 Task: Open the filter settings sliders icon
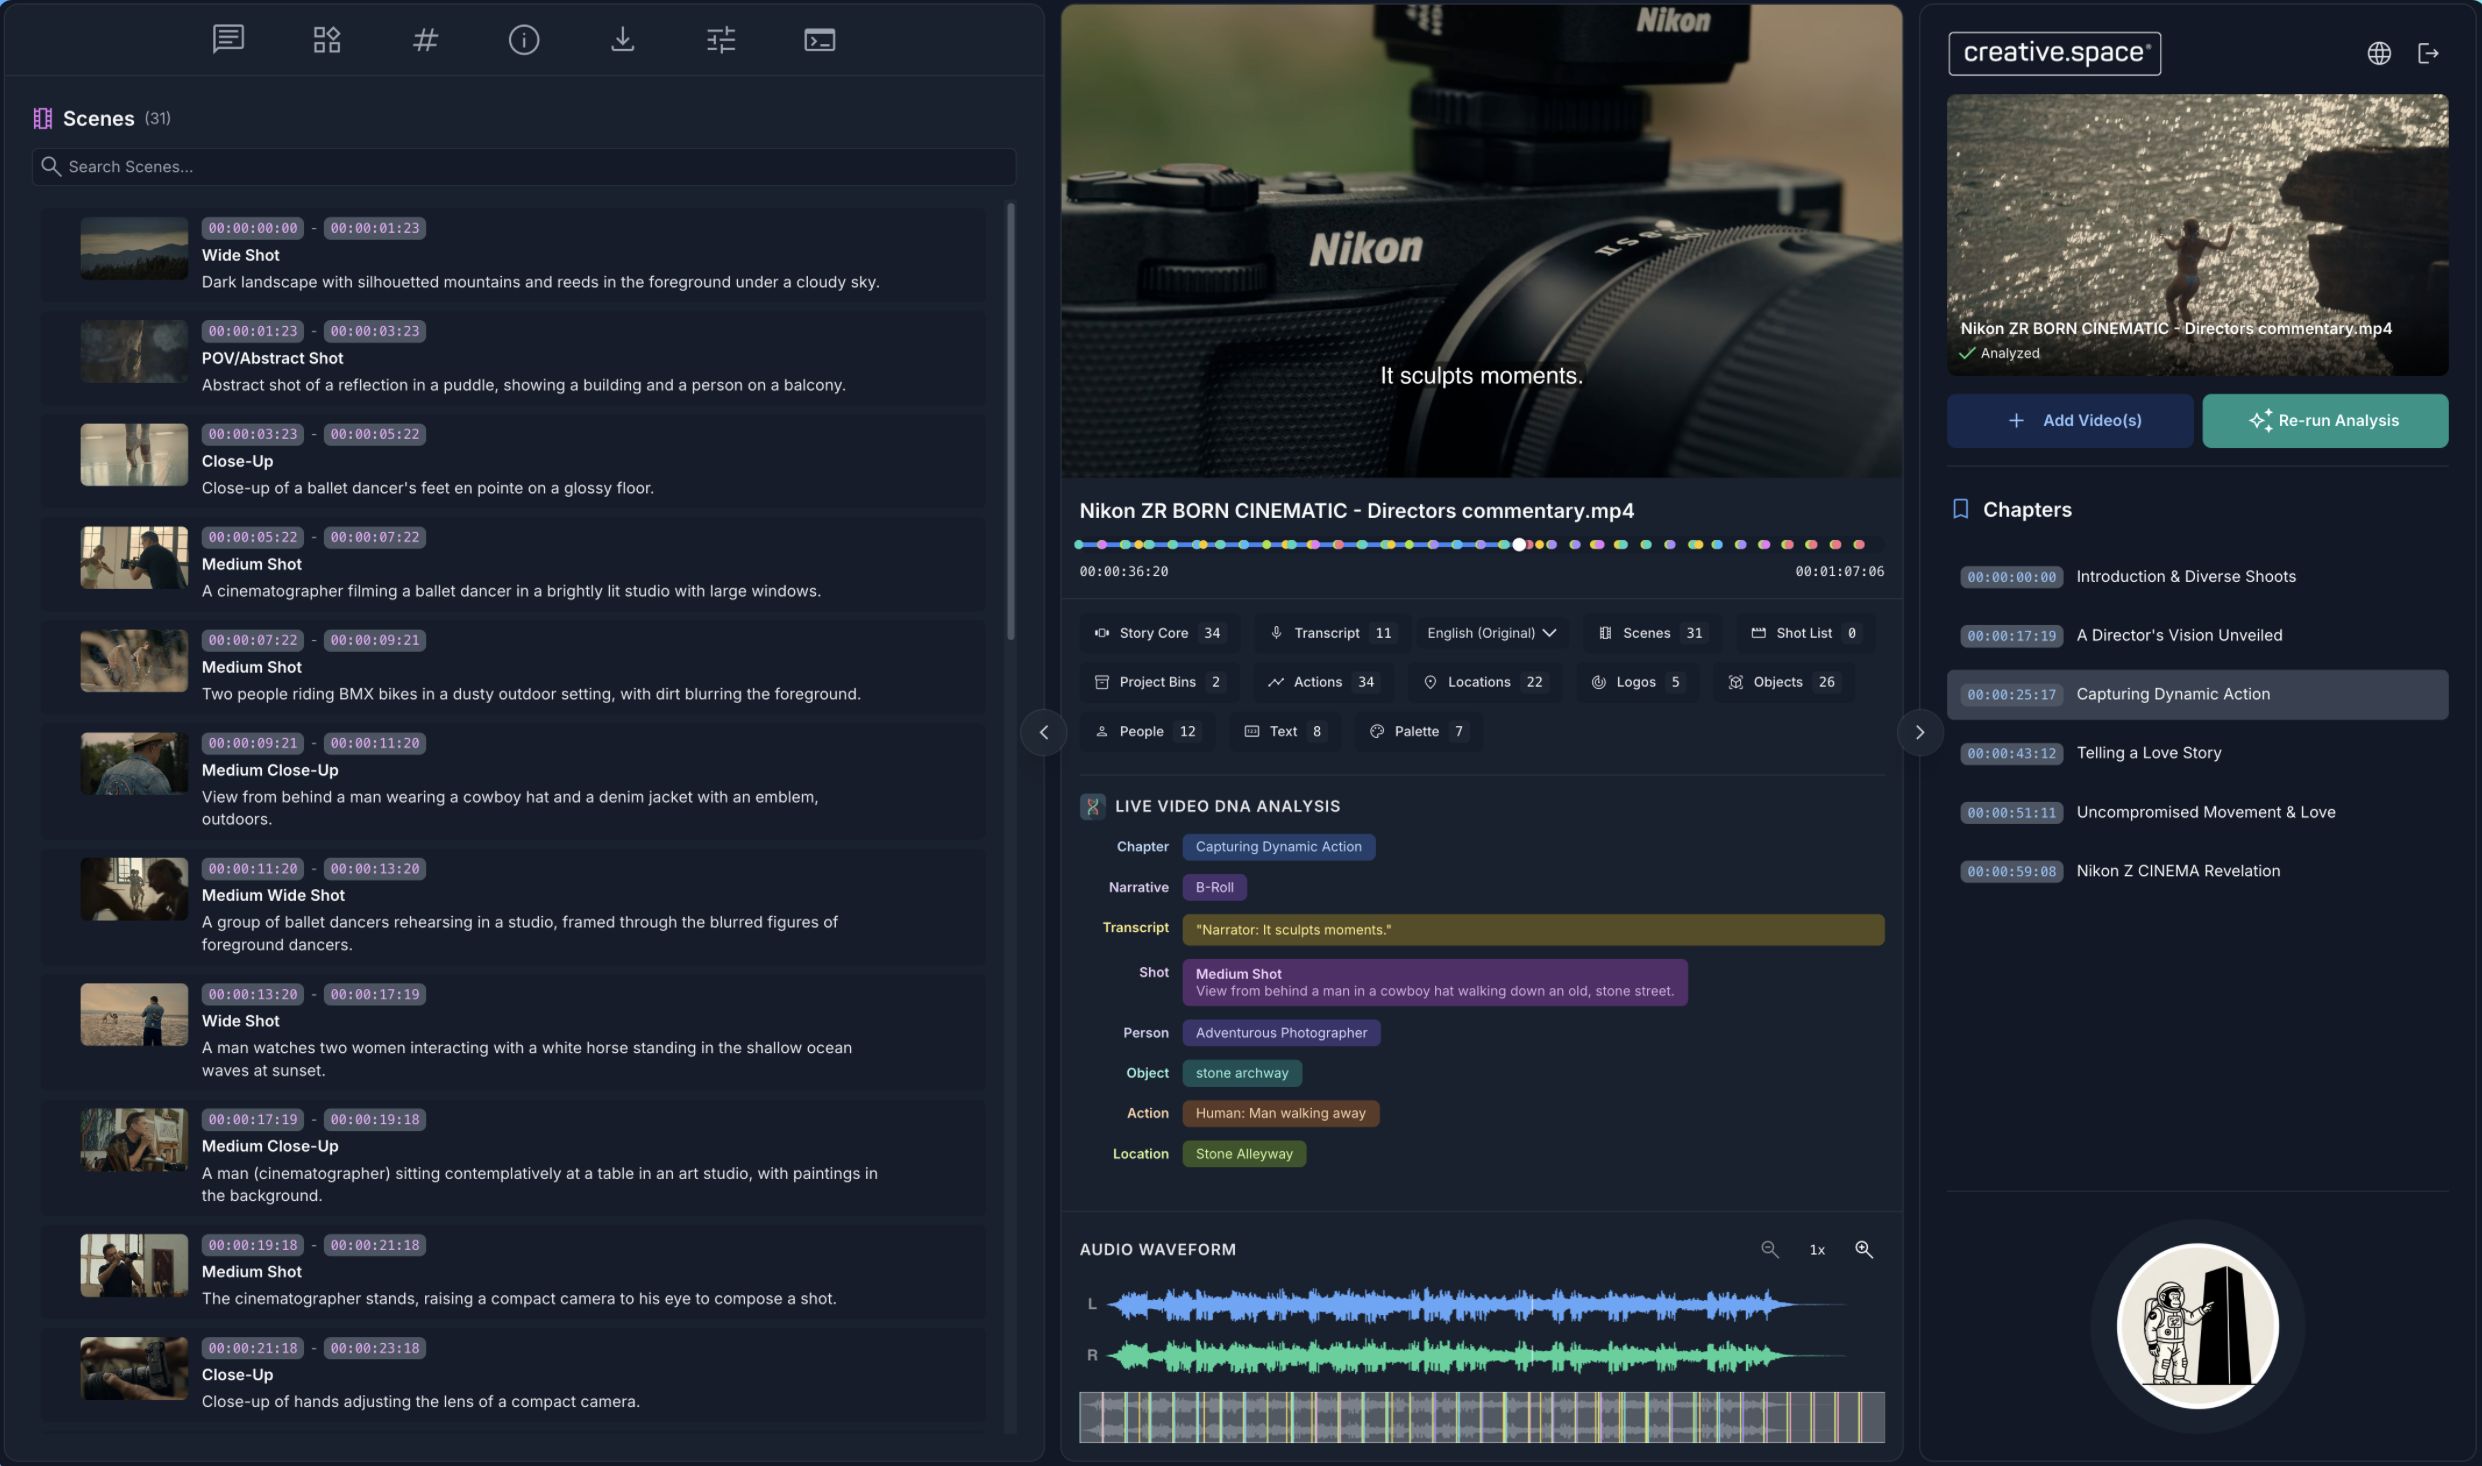(x=720, y=39)
